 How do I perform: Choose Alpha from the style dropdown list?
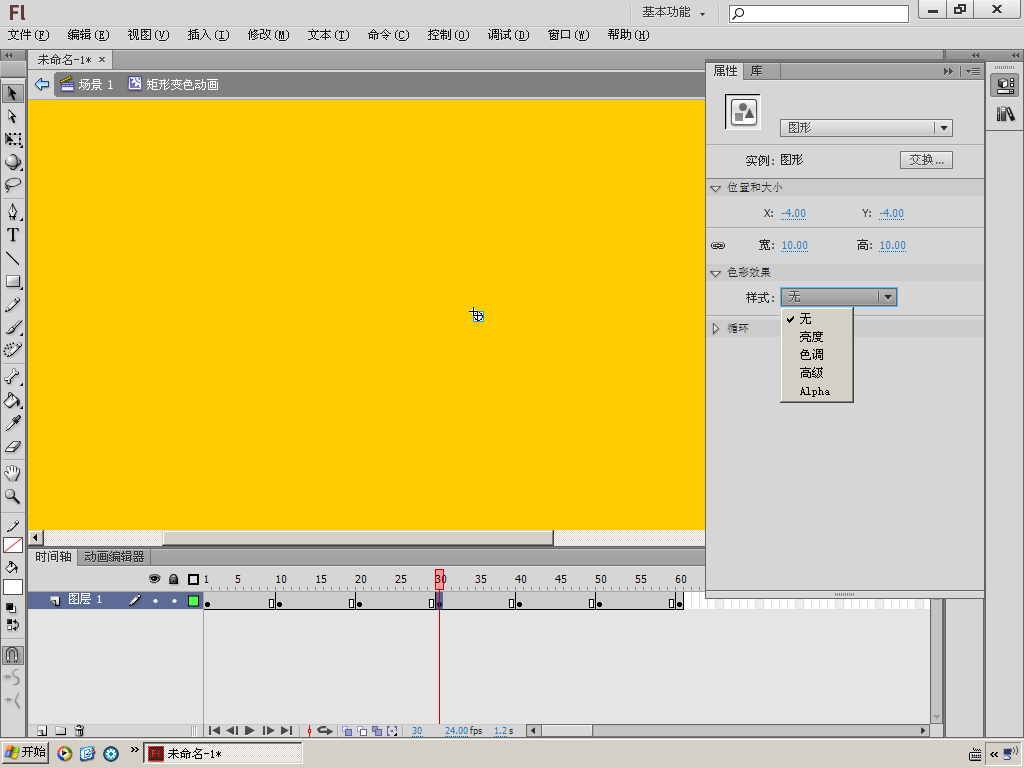[815, 391]
